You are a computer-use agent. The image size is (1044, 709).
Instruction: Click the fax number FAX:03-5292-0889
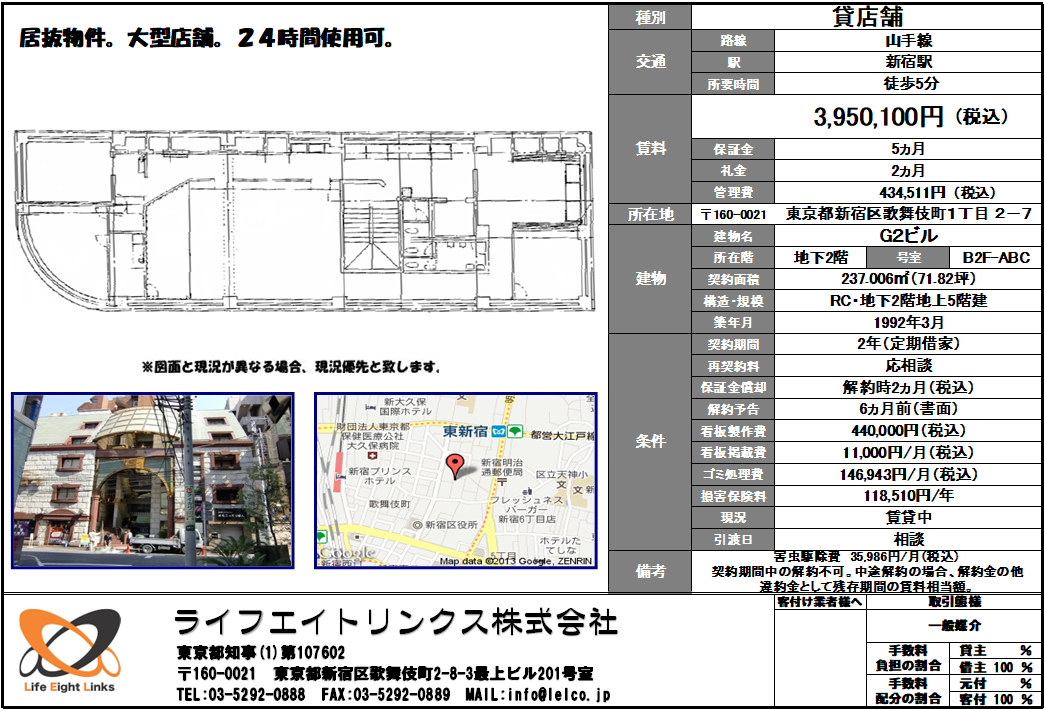(386, 695)
